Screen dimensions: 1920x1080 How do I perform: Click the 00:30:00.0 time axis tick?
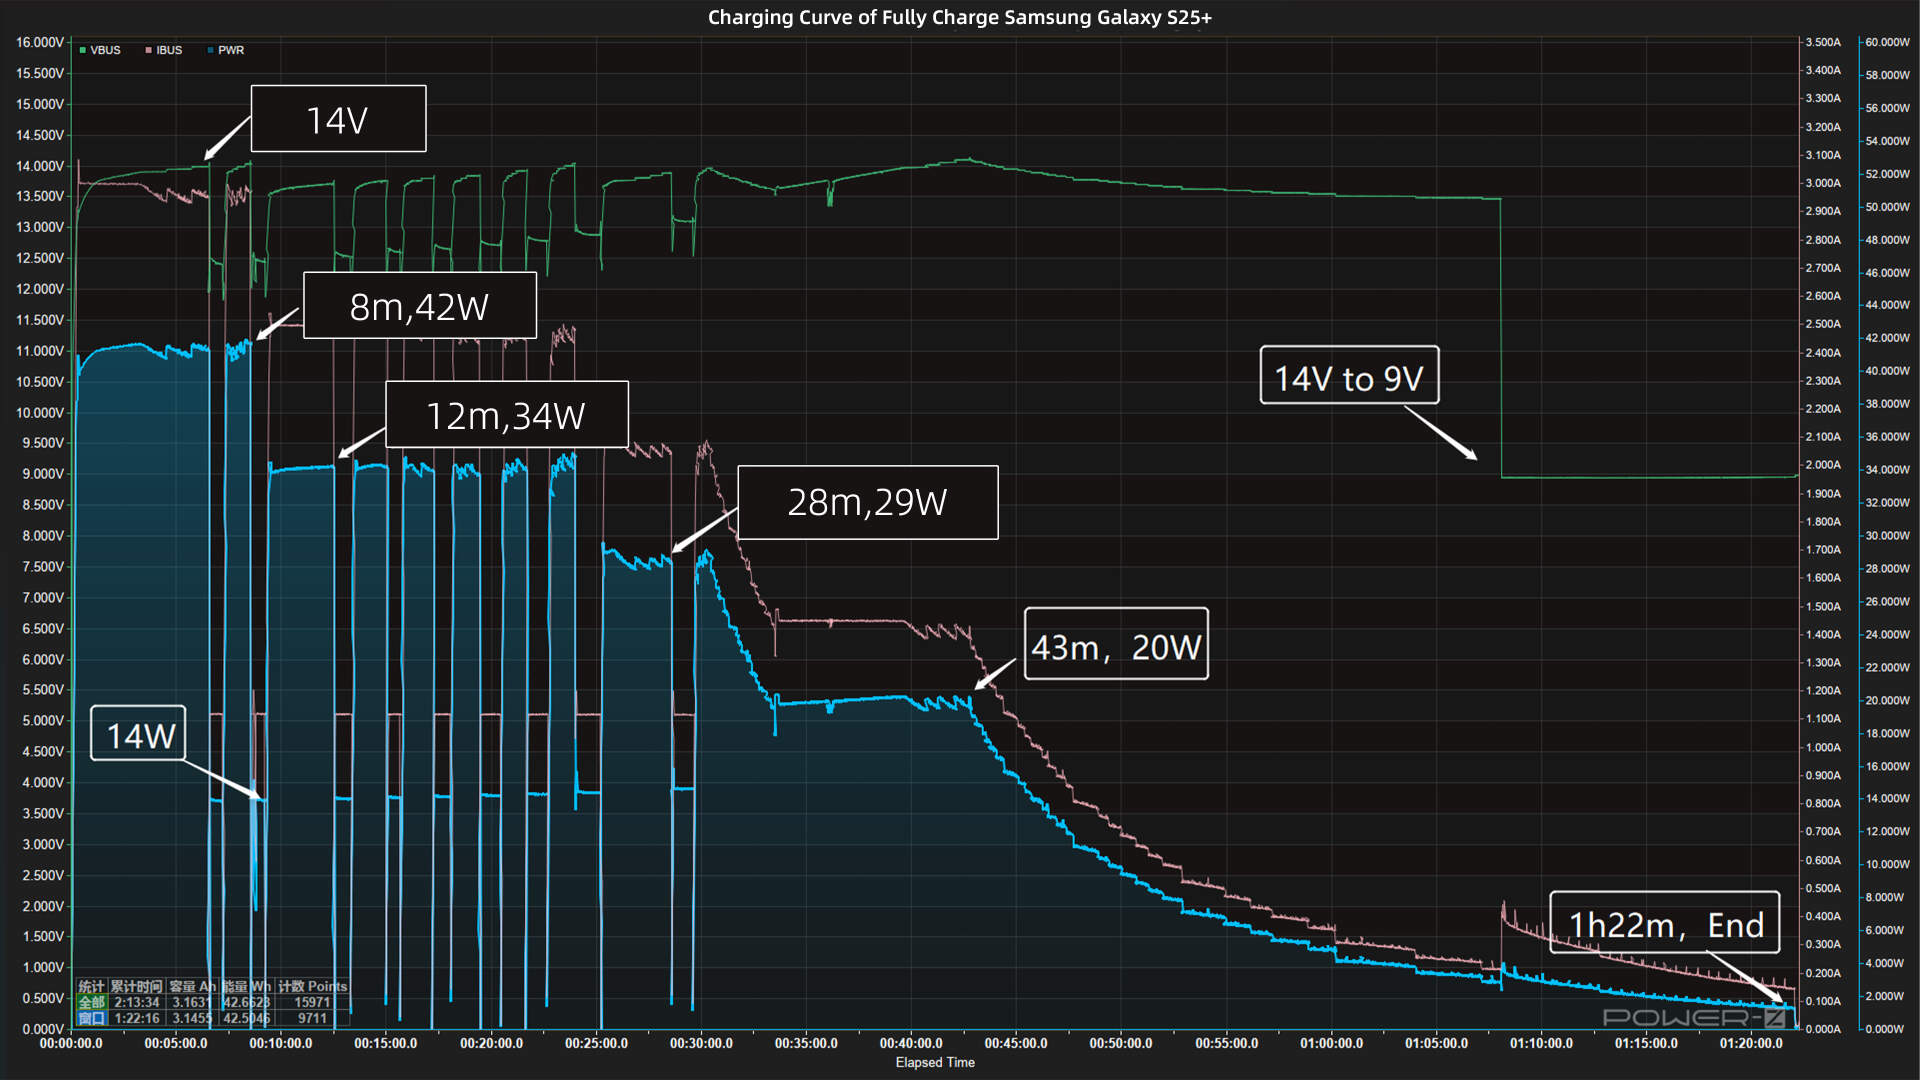tap(701, 1043)
